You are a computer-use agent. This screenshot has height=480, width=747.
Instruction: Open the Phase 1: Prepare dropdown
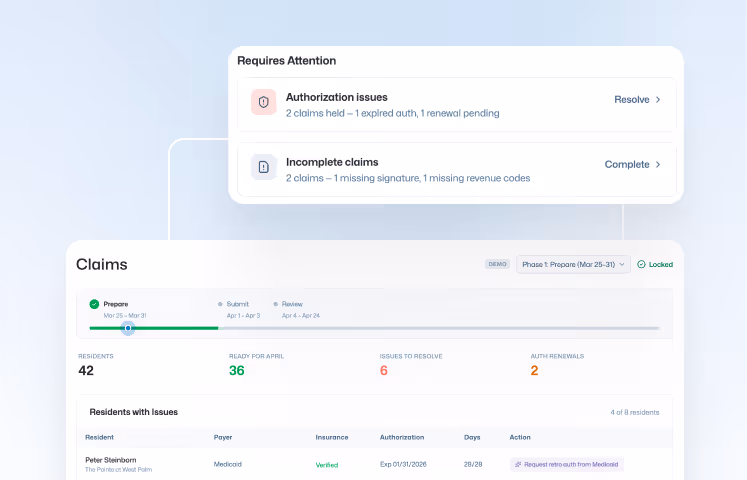(x=573, y=264)
